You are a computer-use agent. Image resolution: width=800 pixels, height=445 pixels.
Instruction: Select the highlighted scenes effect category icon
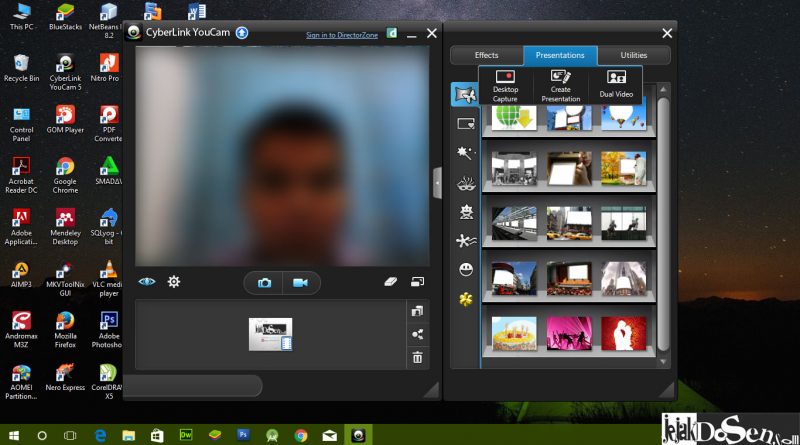point(465,94)
